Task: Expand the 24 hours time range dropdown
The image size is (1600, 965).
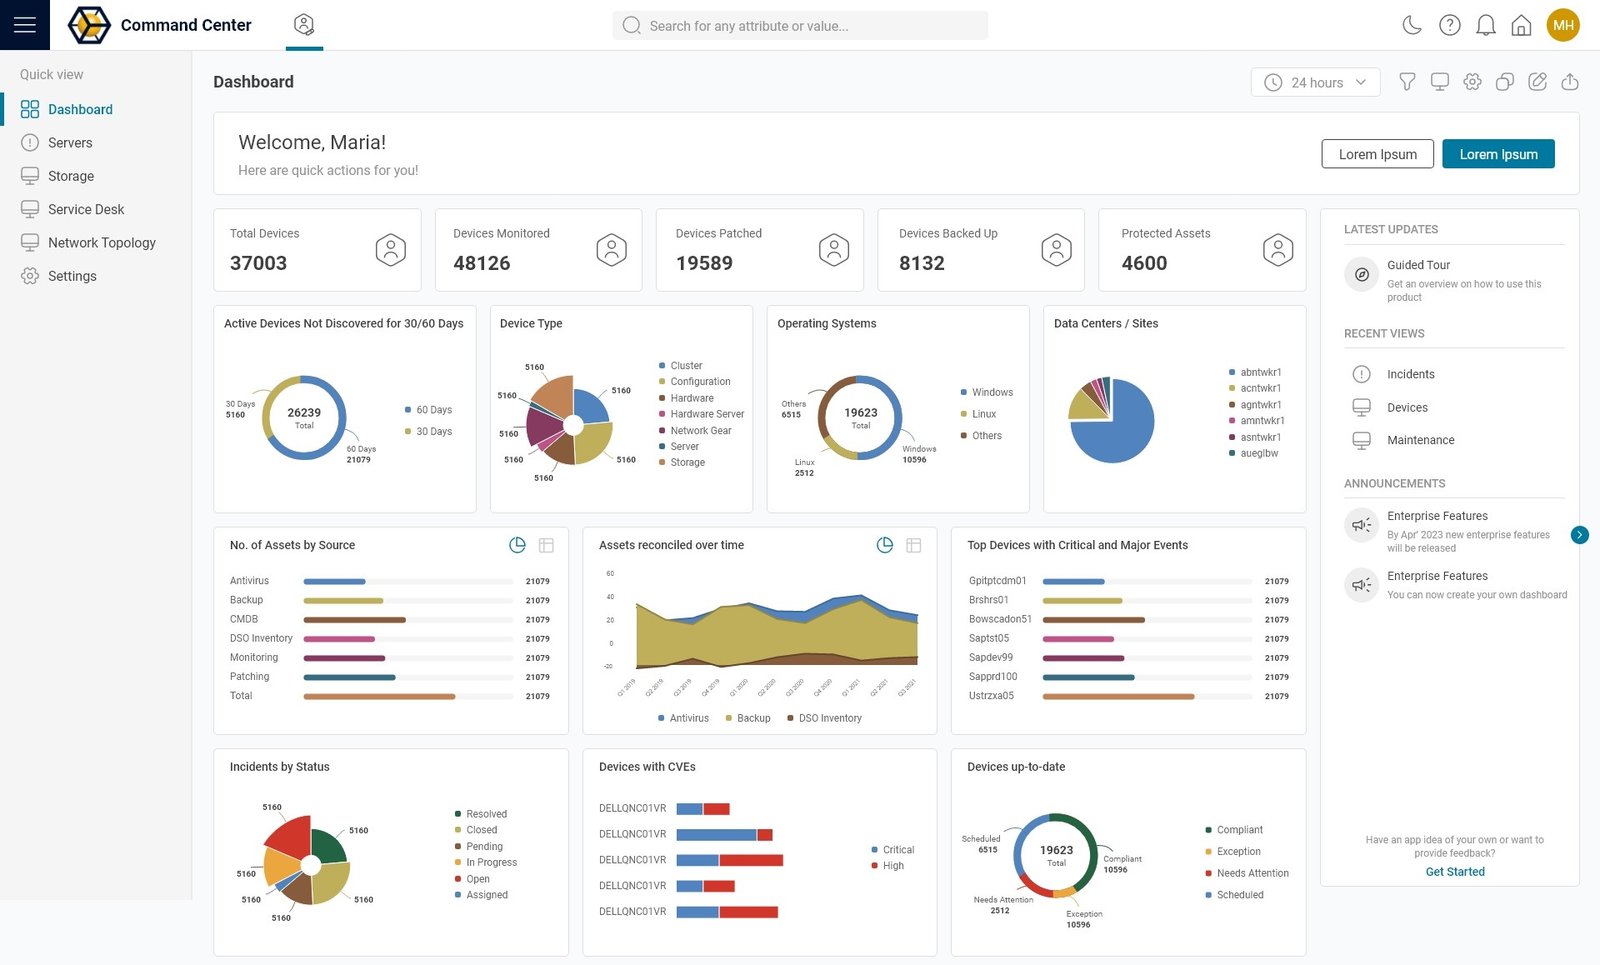Action: (x=1315, y=82)
